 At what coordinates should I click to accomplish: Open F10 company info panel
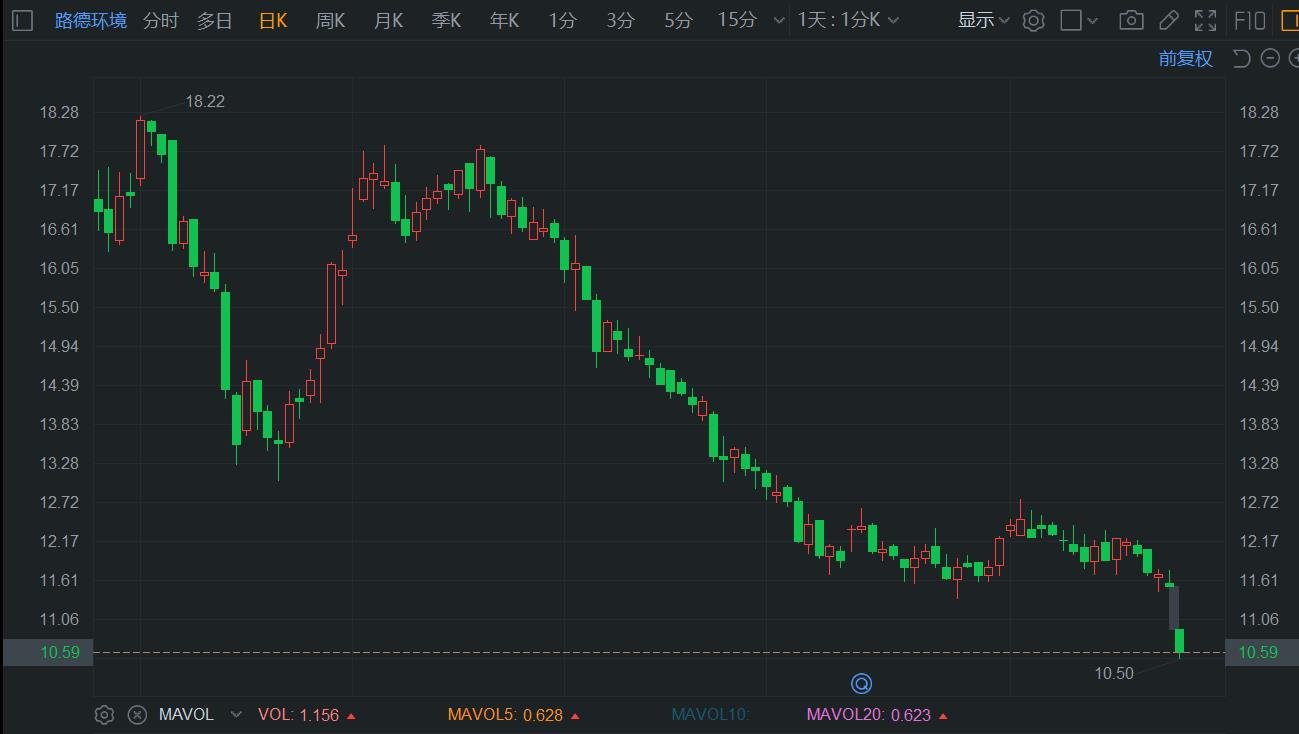[1250, 20]
